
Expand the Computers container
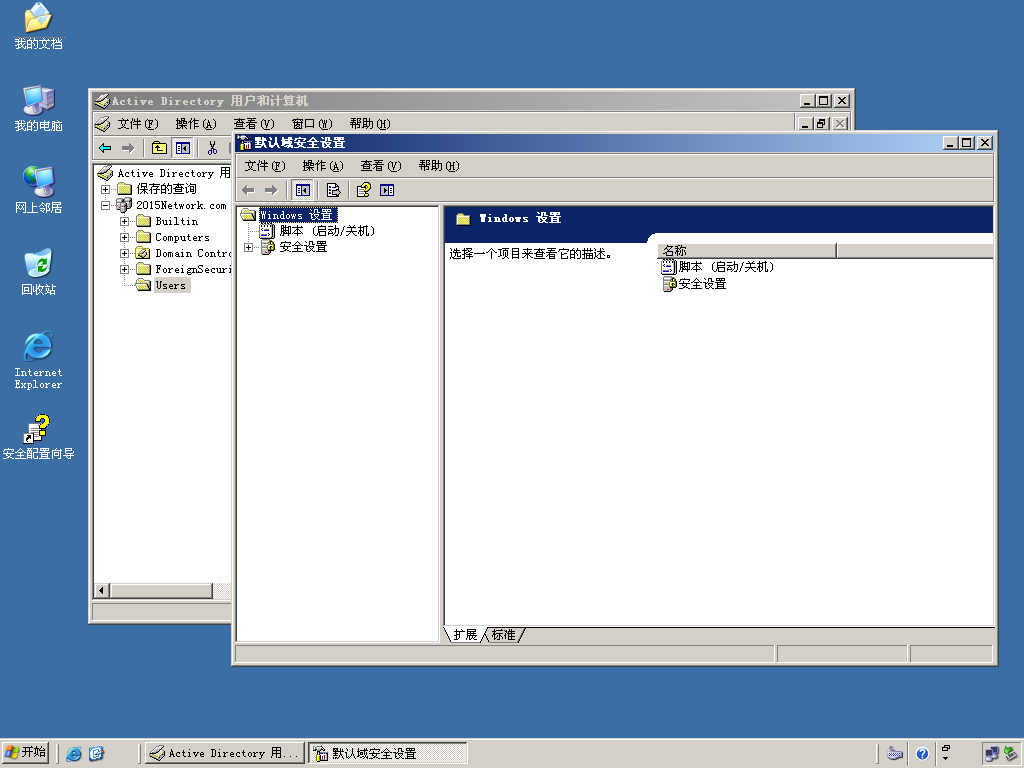[124, 237]
